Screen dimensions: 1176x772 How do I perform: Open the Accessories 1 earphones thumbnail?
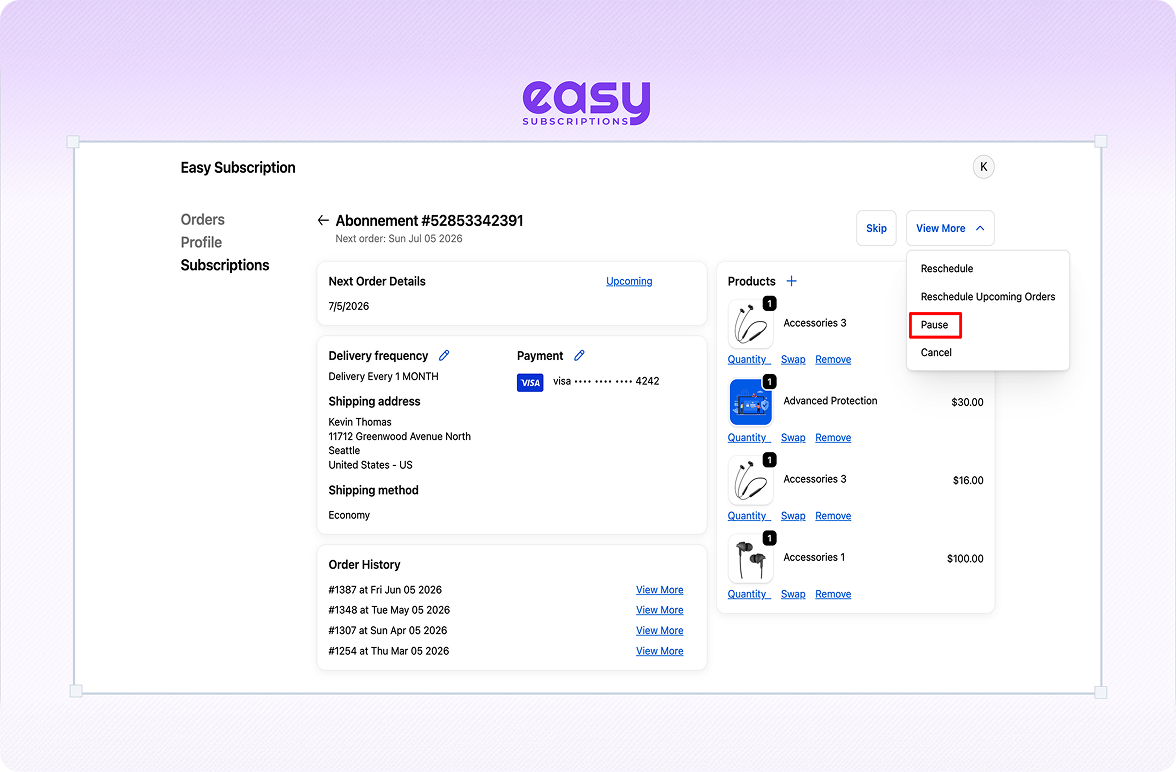coord(750,558)
